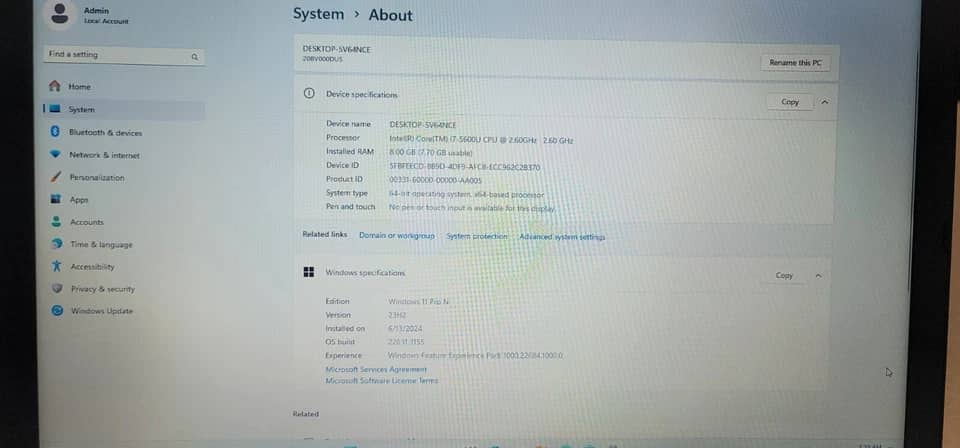Click the Device ID value

[465, 166]
